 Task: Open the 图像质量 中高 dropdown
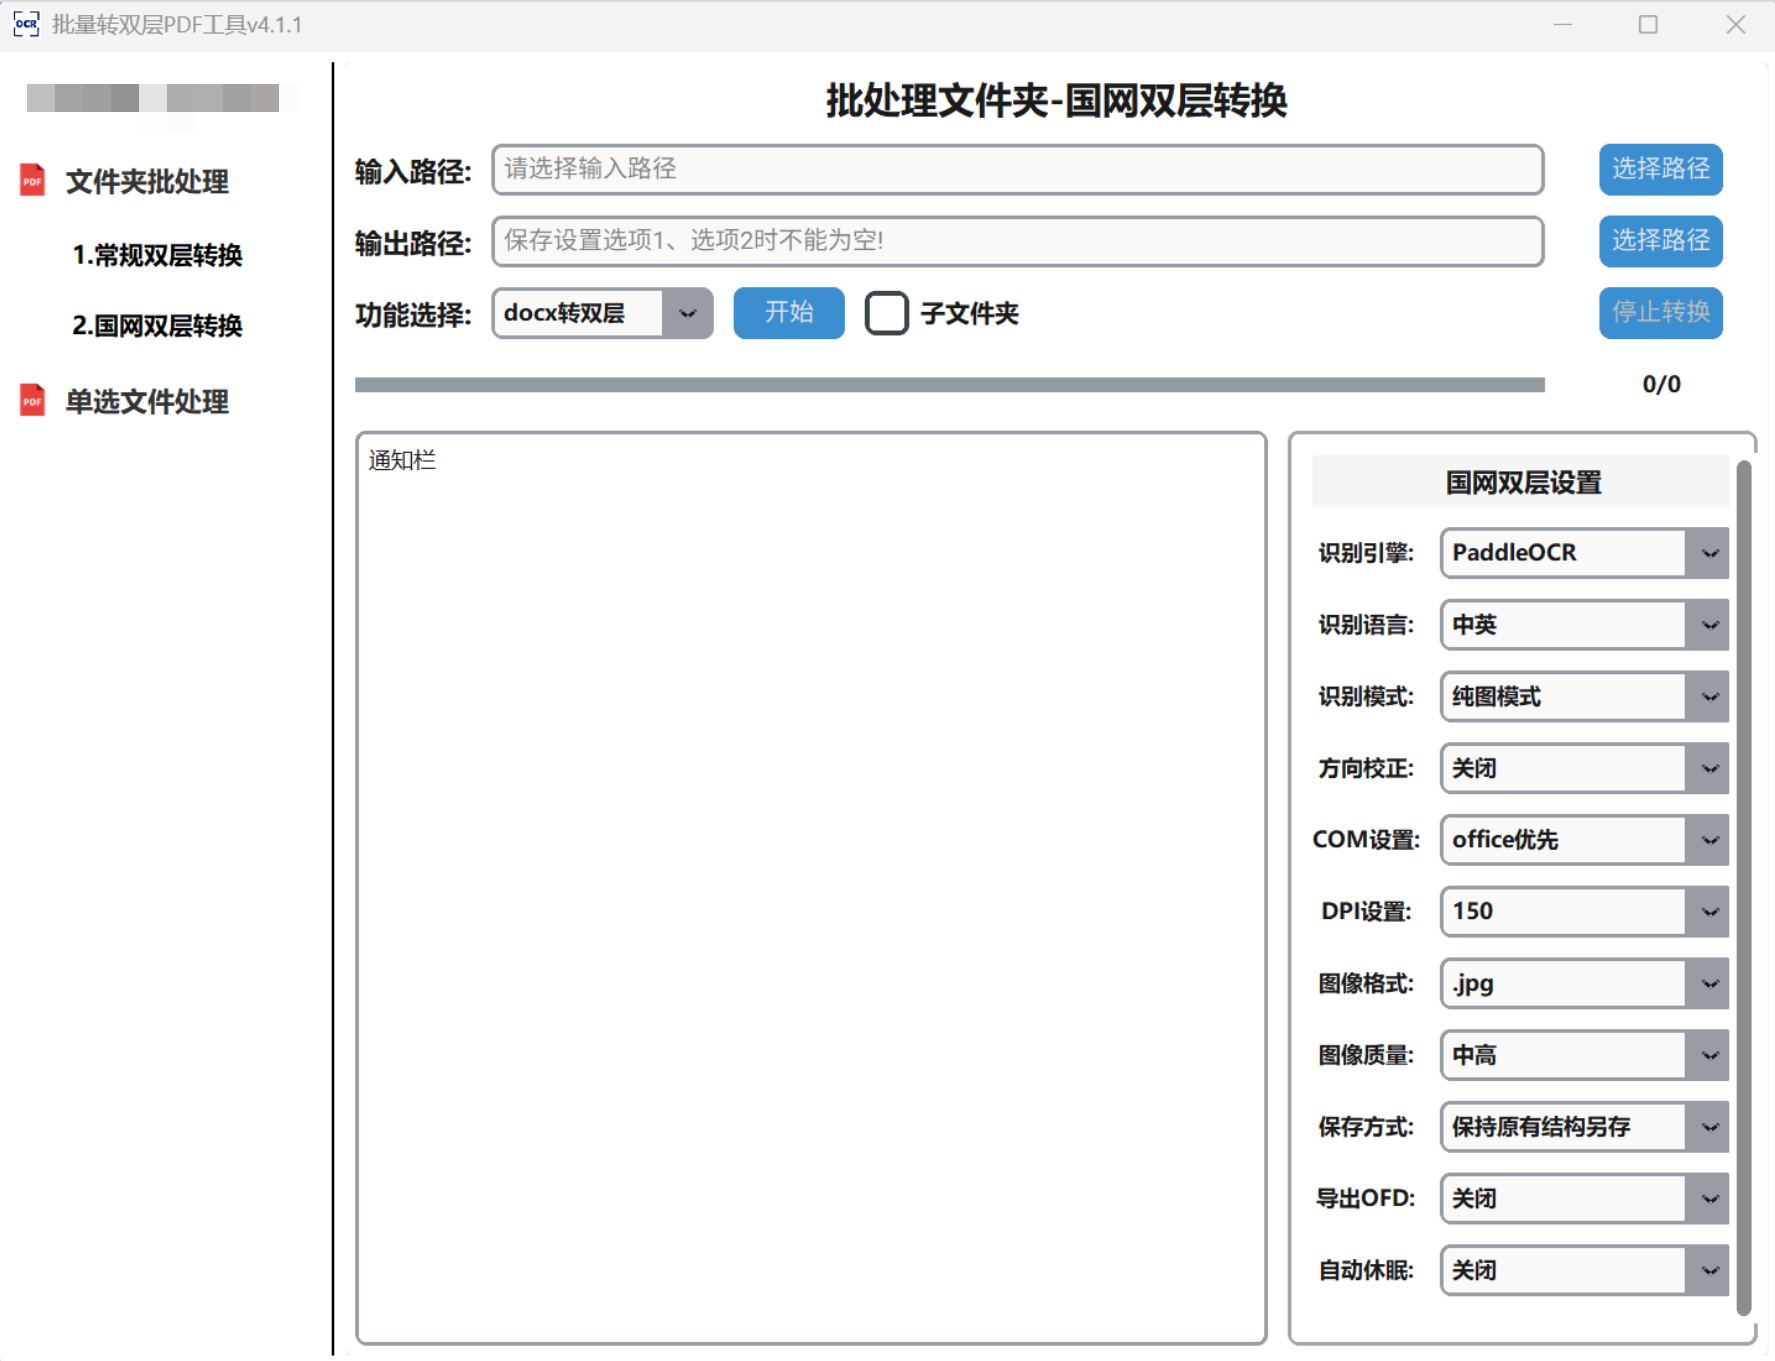tap(1584, 1055)
